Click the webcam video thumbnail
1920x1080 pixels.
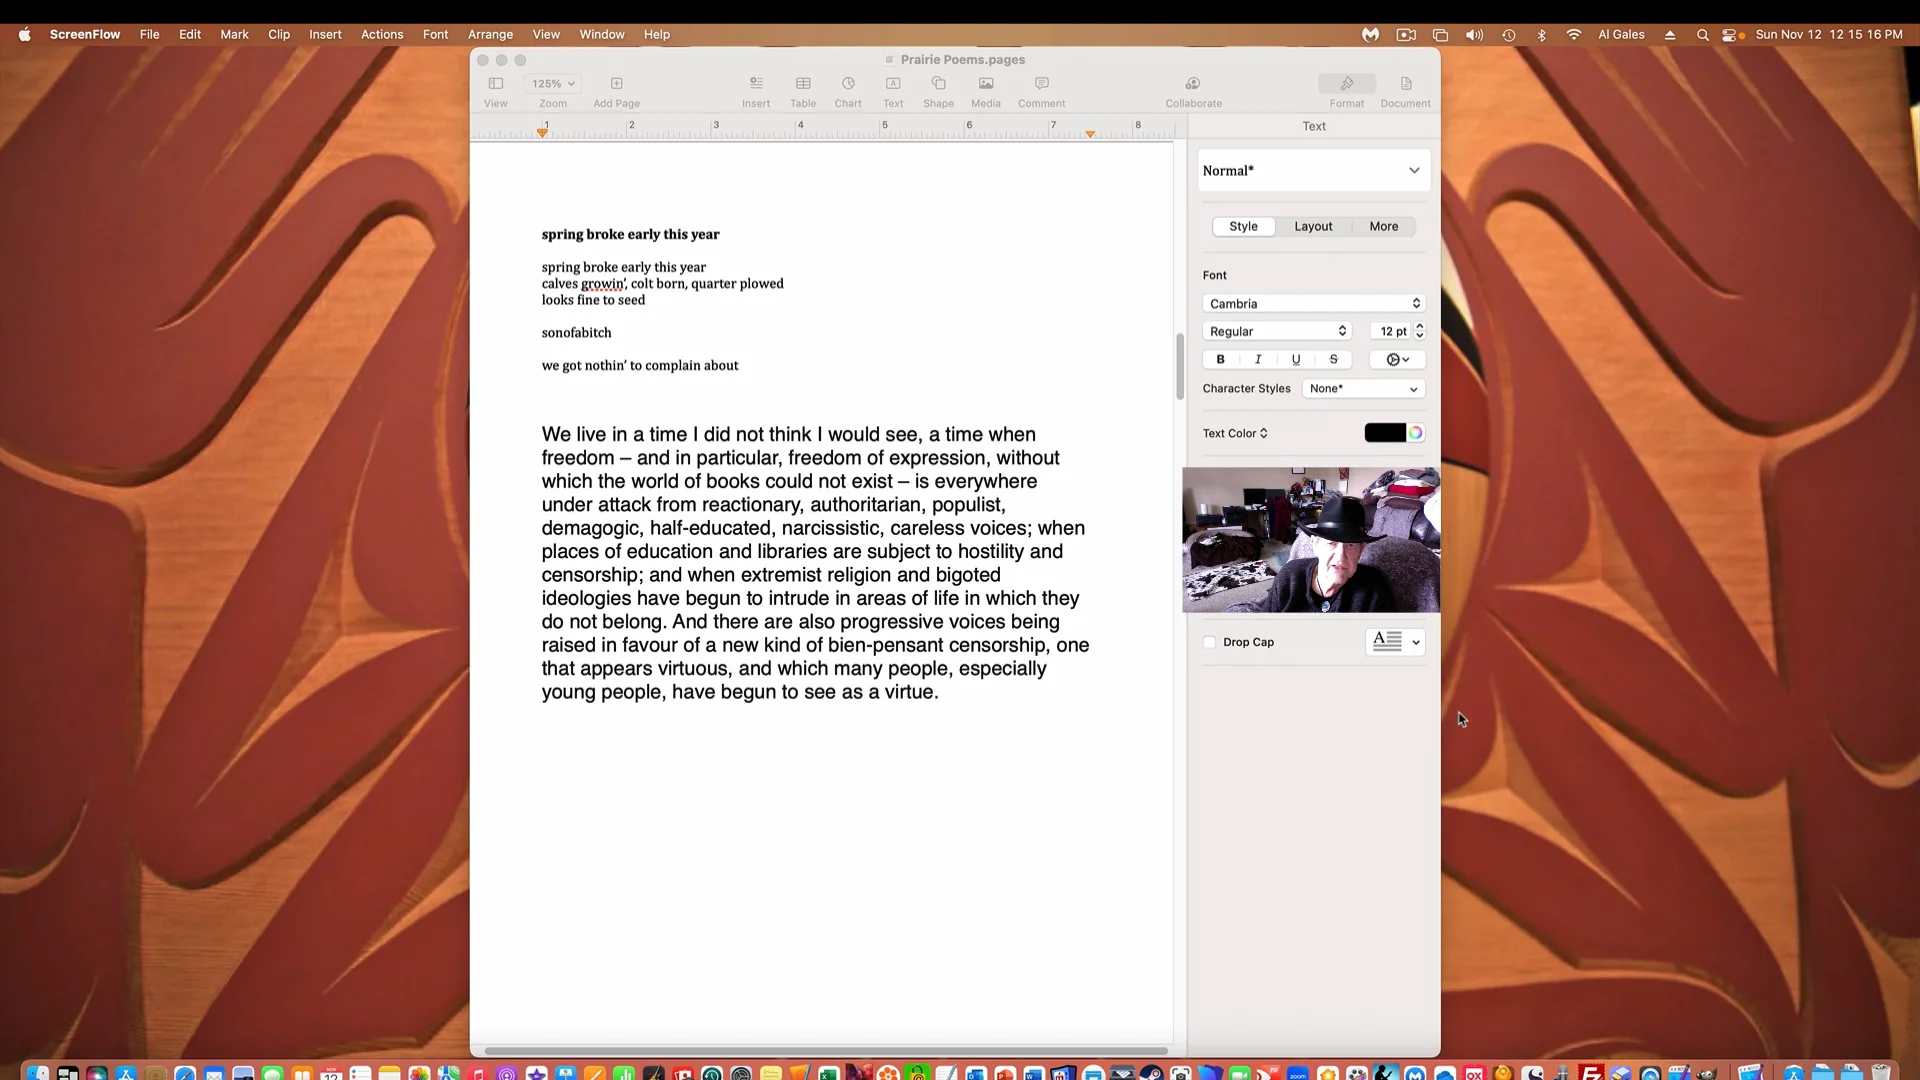(1311, 540)
